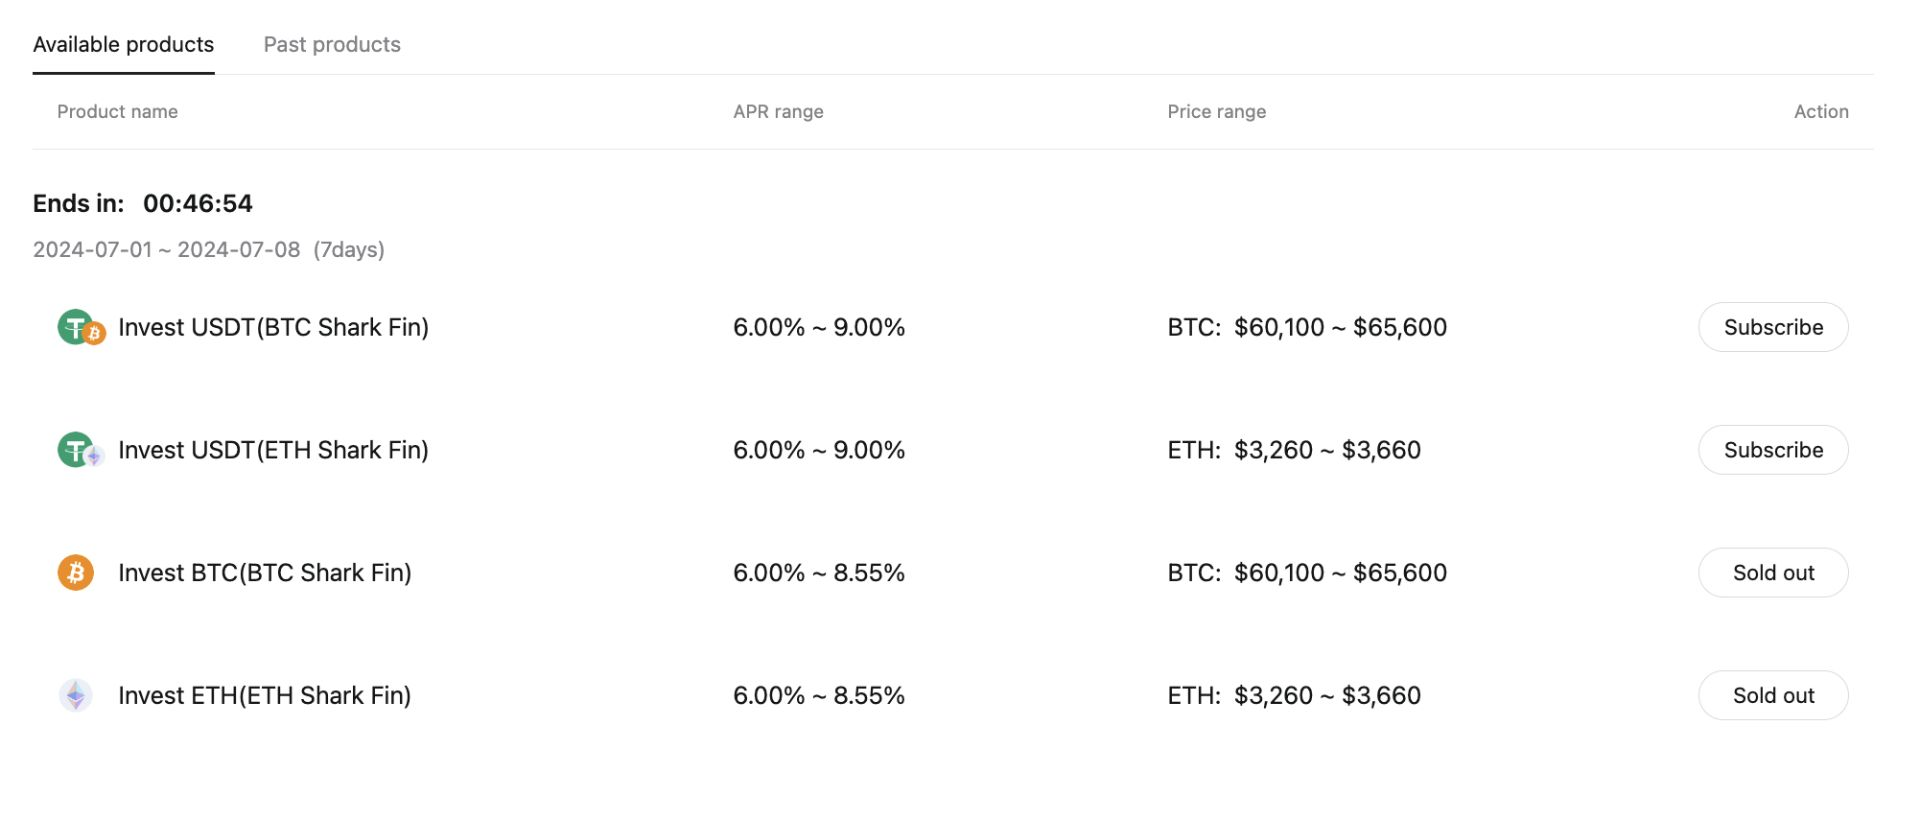Click the Product name column header
The height and width of the screenshot is (819, 1920).
pos(117,112)
